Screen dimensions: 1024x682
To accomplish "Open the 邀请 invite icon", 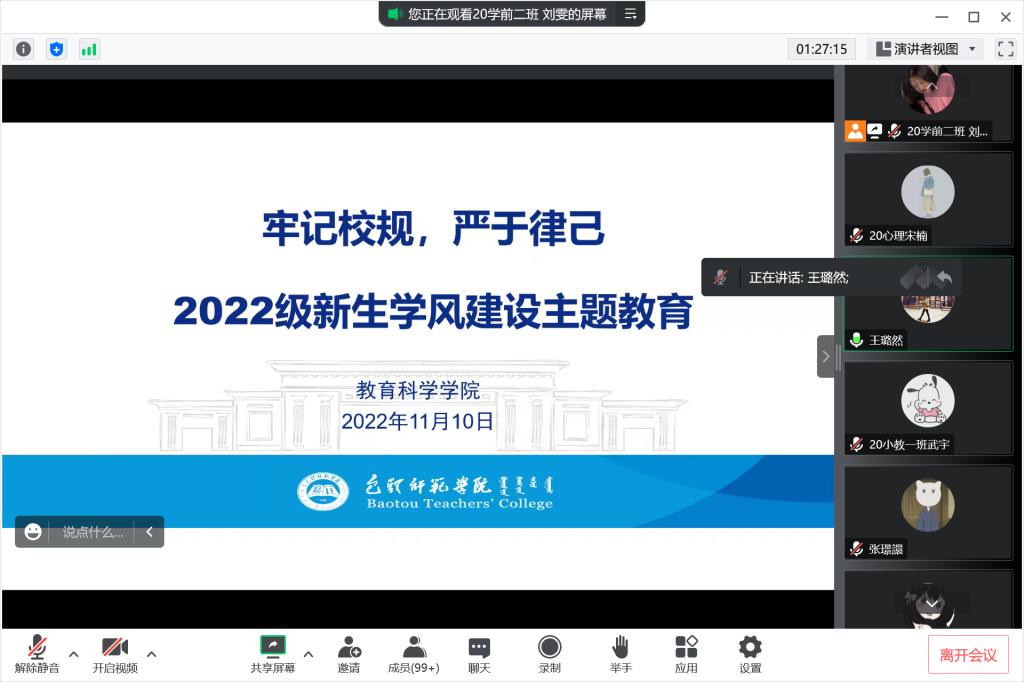I will click(349, 654).
